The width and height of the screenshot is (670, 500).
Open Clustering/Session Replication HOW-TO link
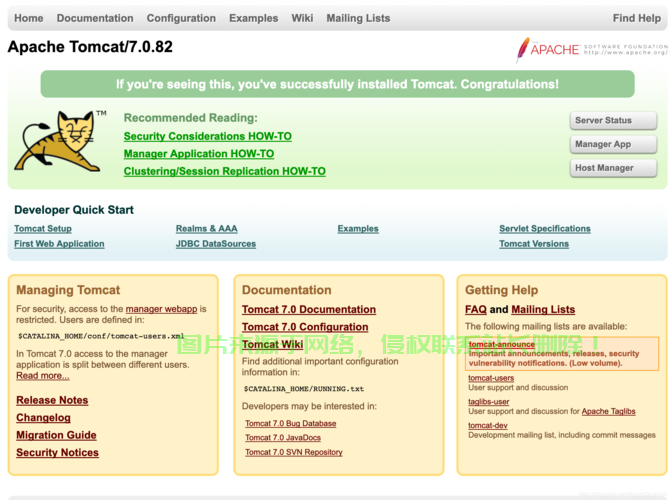coord(224,171)
